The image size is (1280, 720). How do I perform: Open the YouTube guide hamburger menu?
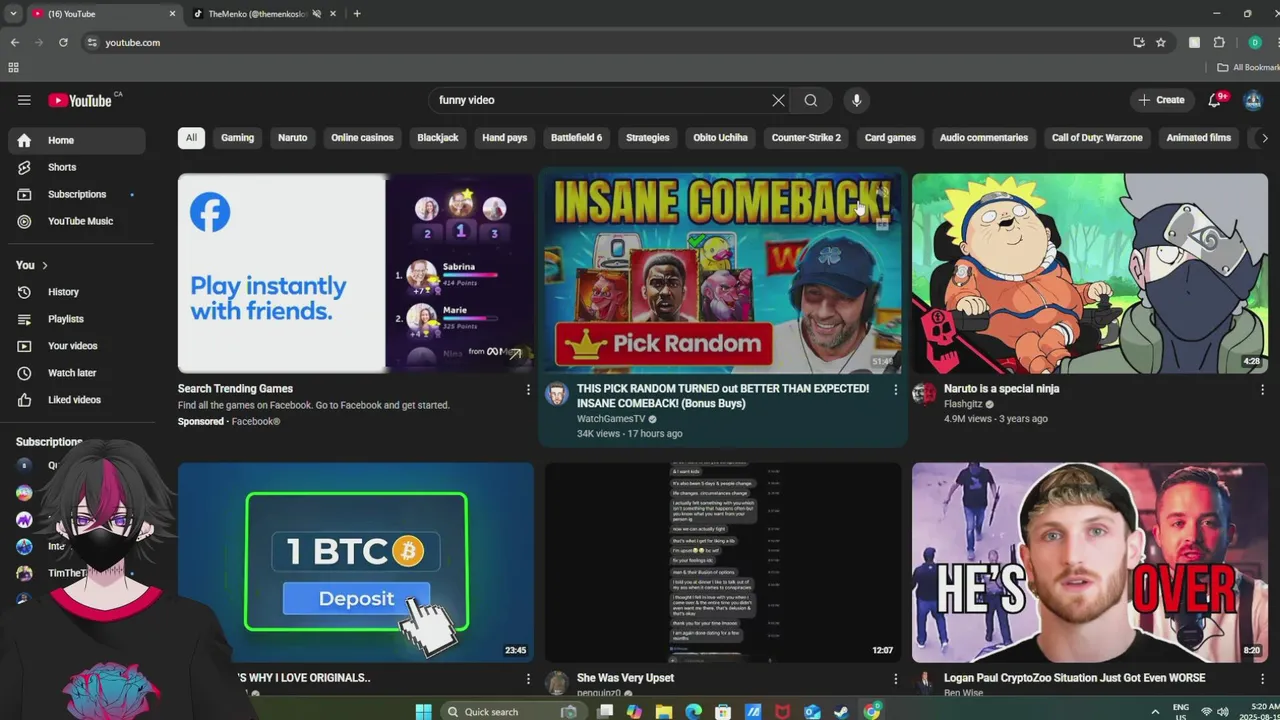pos(24,100)
